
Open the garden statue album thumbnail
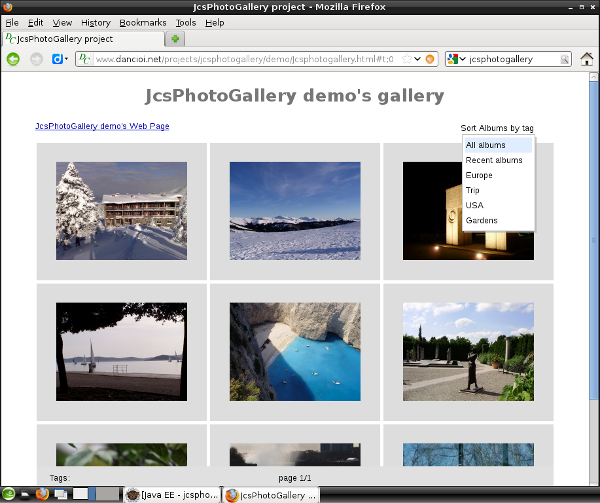[x=468, y=352]
